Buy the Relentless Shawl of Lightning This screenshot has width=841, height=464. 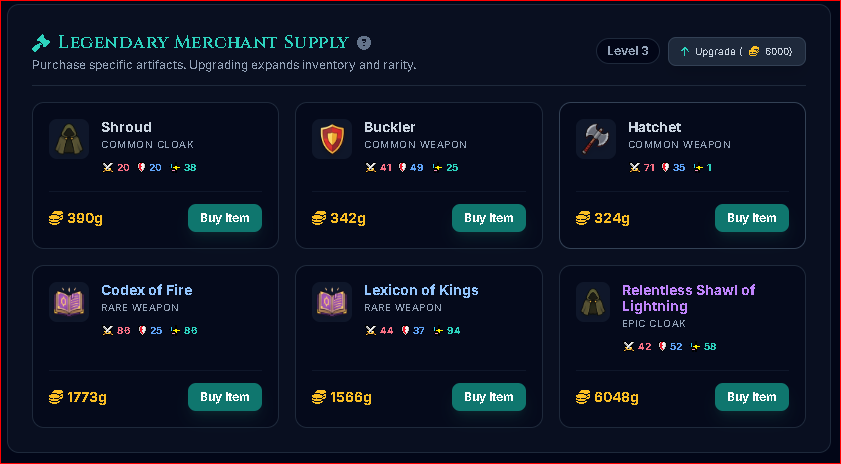tap(751, 397)
